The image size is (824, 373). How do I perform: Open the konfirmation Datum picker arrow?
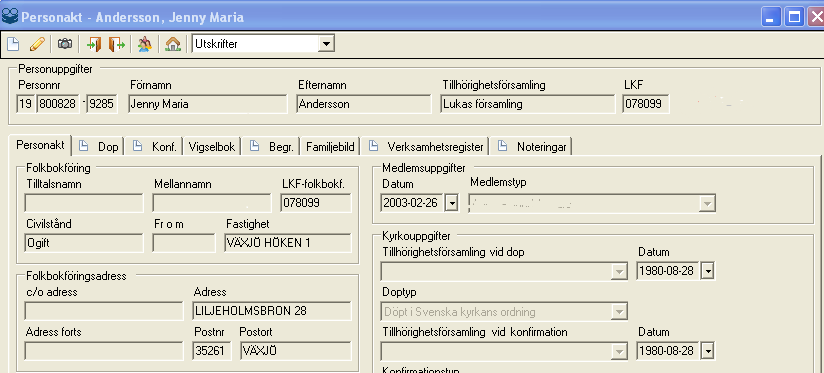[708, 351]
